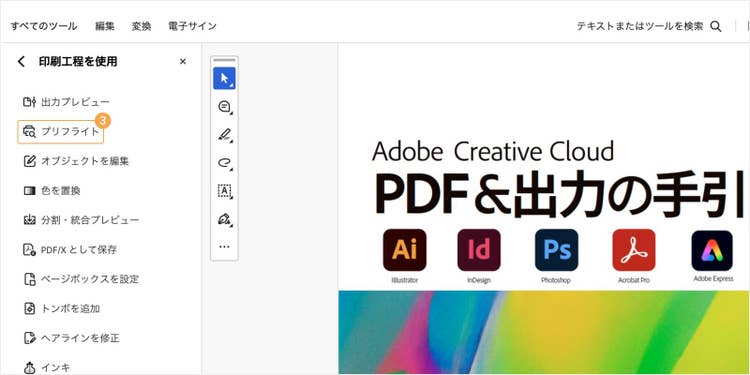Select the highlighter pen tool
Image resolution: width=750 pixels, height=375 pixels.
click(224, 134)
